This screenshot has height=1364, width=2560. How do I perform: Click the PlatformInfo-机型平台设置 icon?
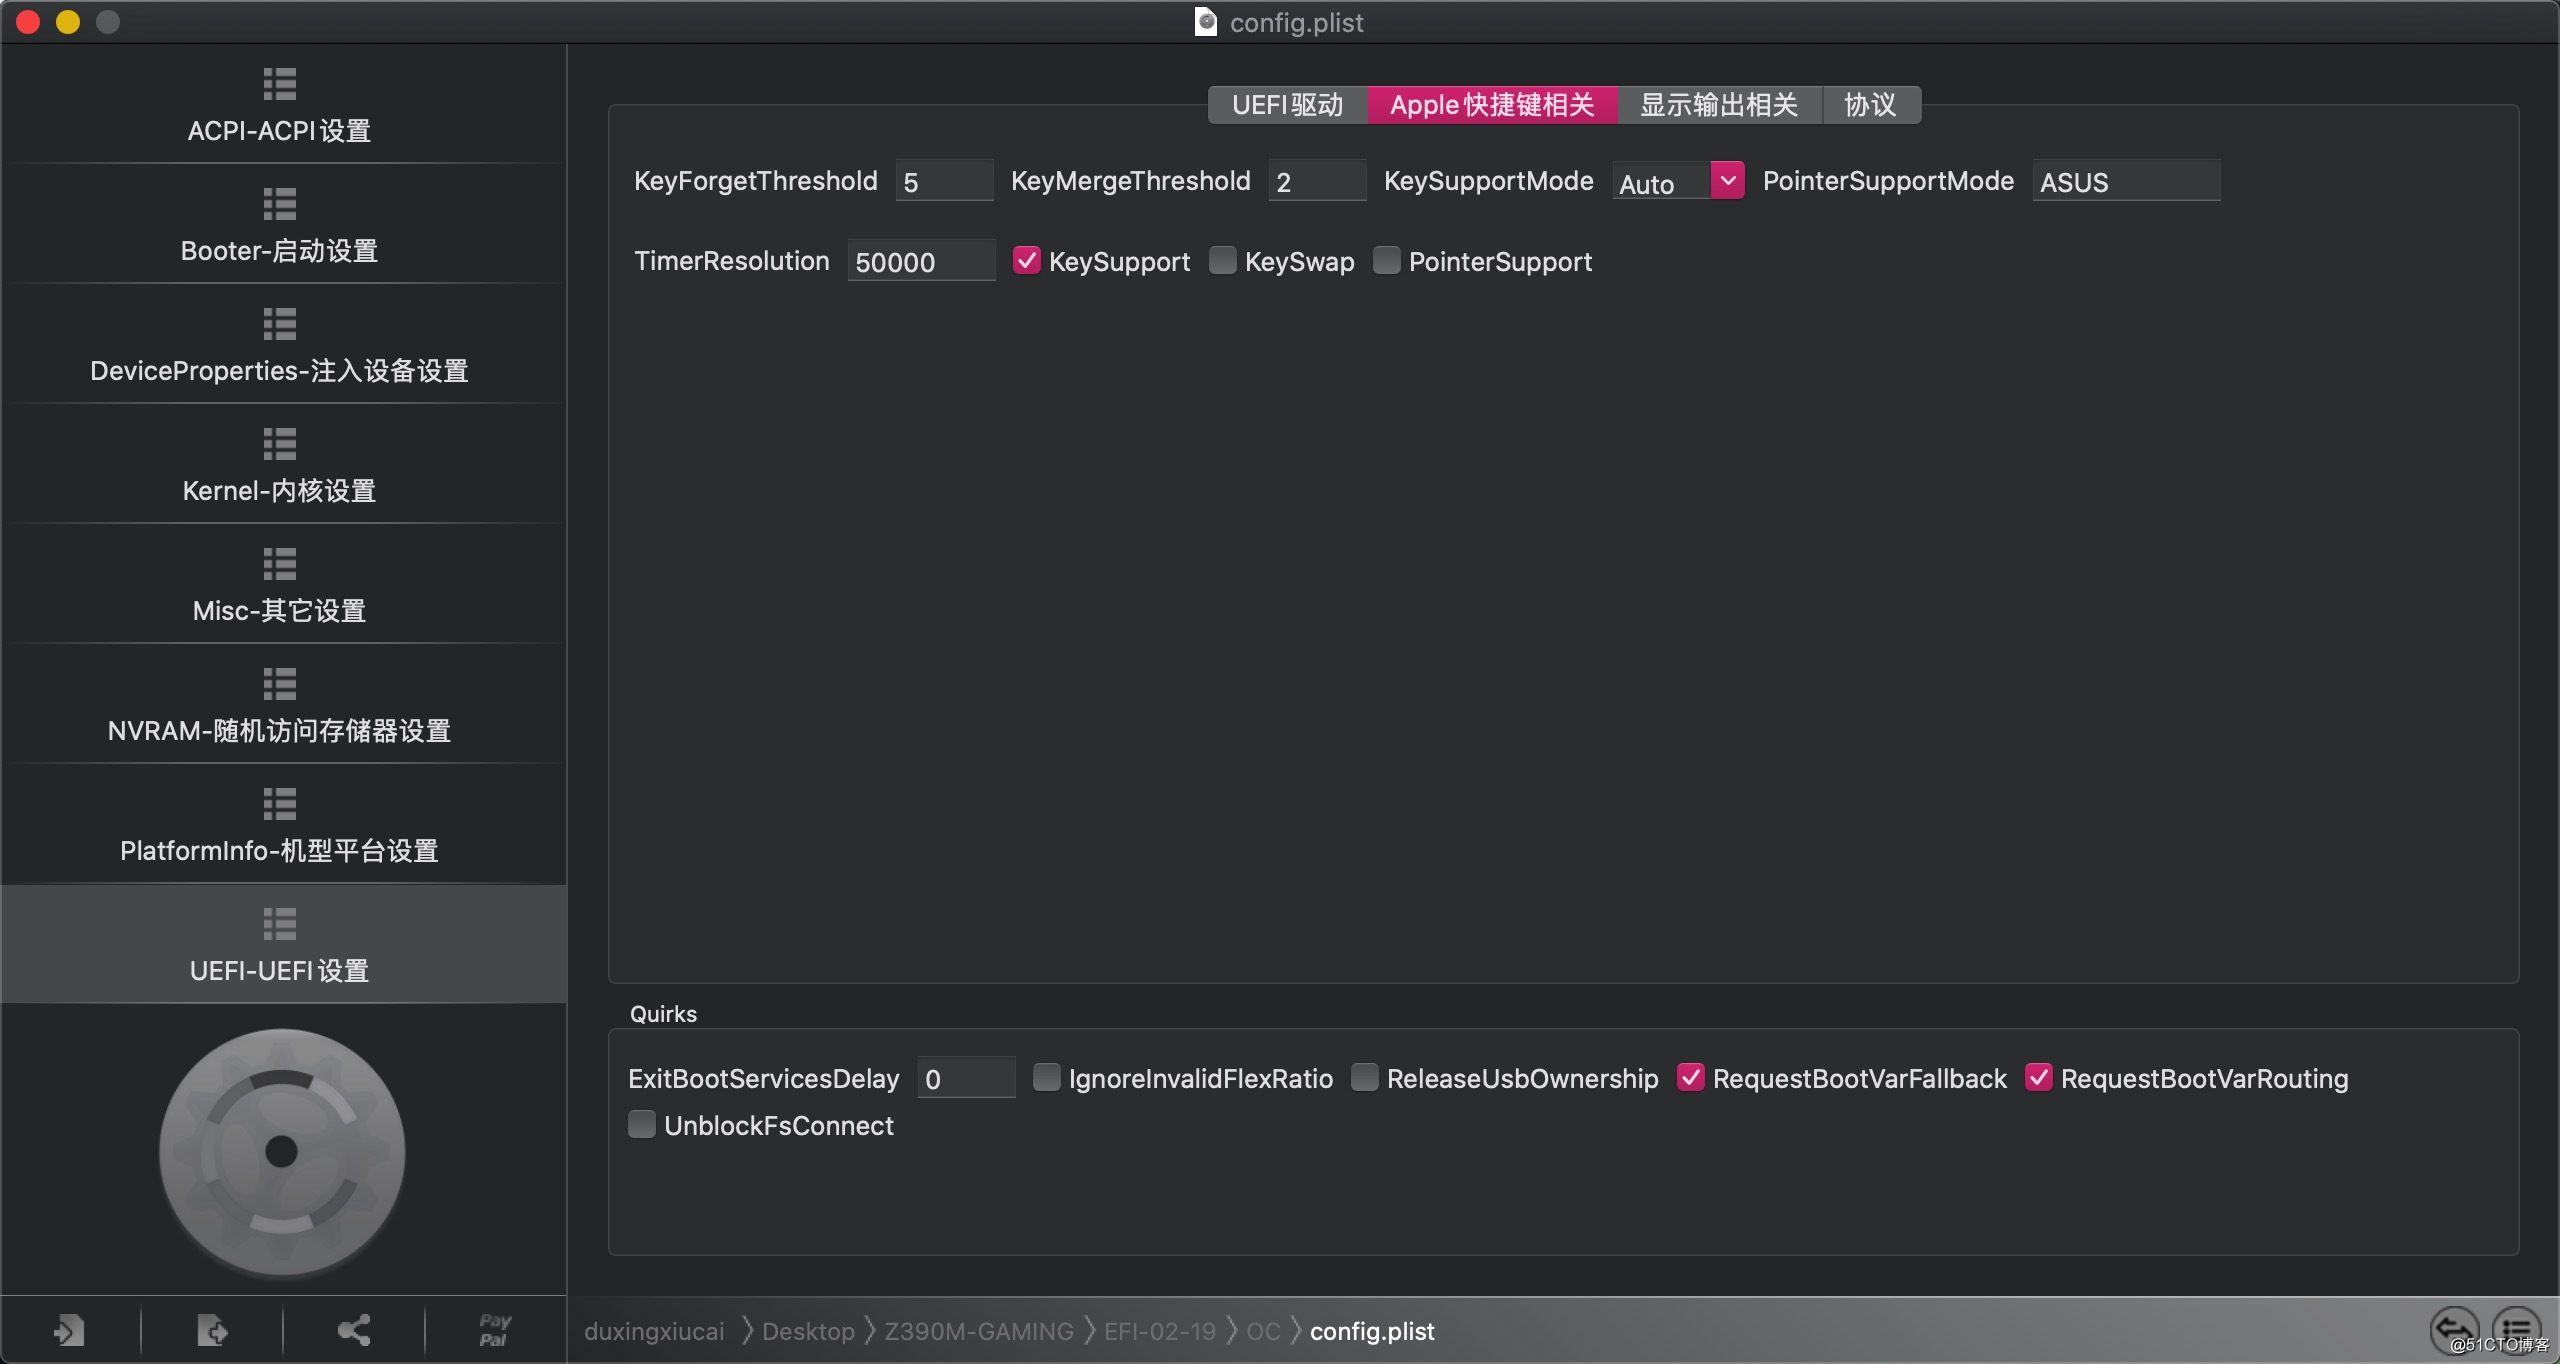279,802
